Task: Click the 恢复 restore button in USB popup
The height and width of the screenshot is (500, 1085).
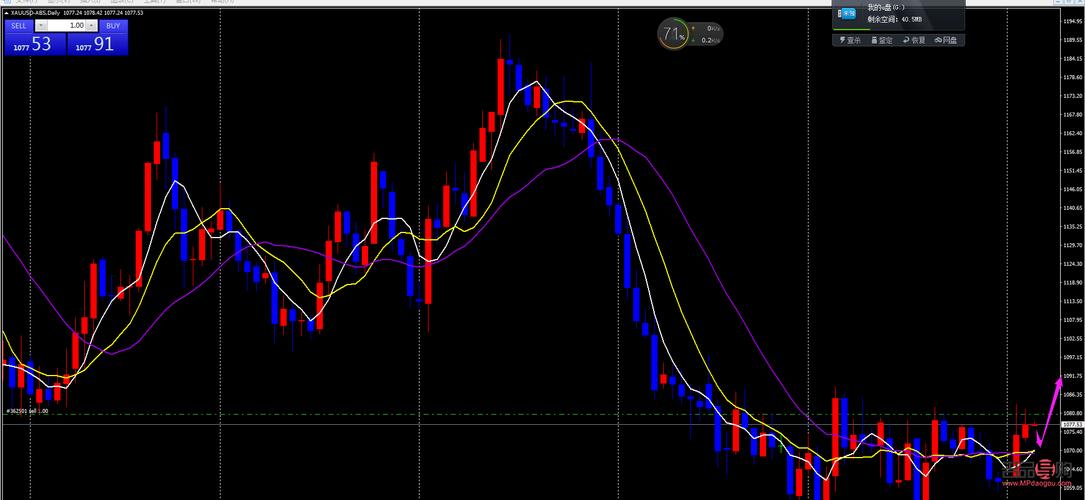Action: coord(914,40)
